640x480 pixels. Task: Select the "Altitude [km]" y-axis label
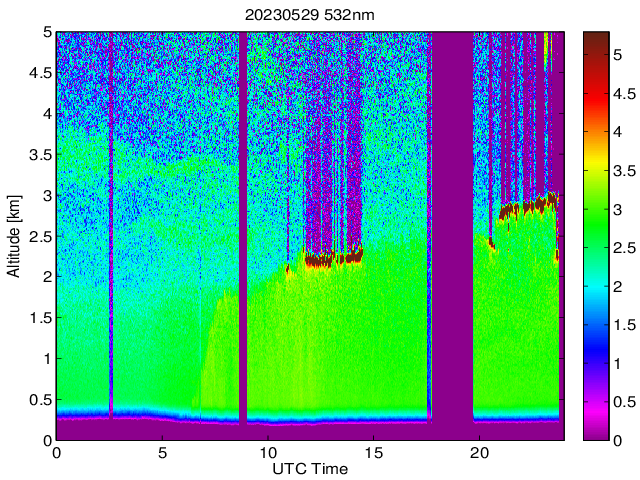(15, 235)
